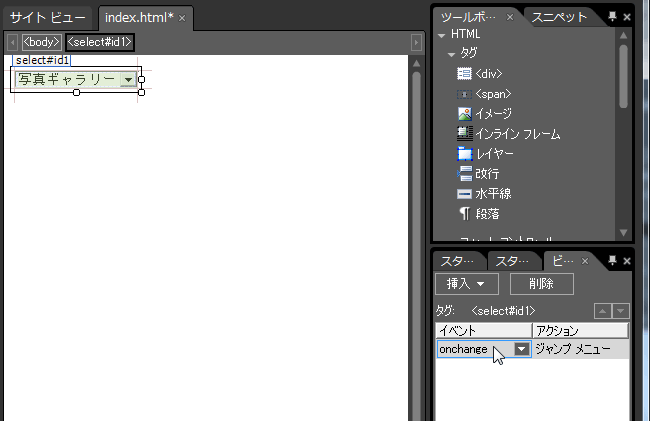Select the ジャンプ メニュー action cell
Viewport: 650px width, 421px height.
(x=580, y=349)
